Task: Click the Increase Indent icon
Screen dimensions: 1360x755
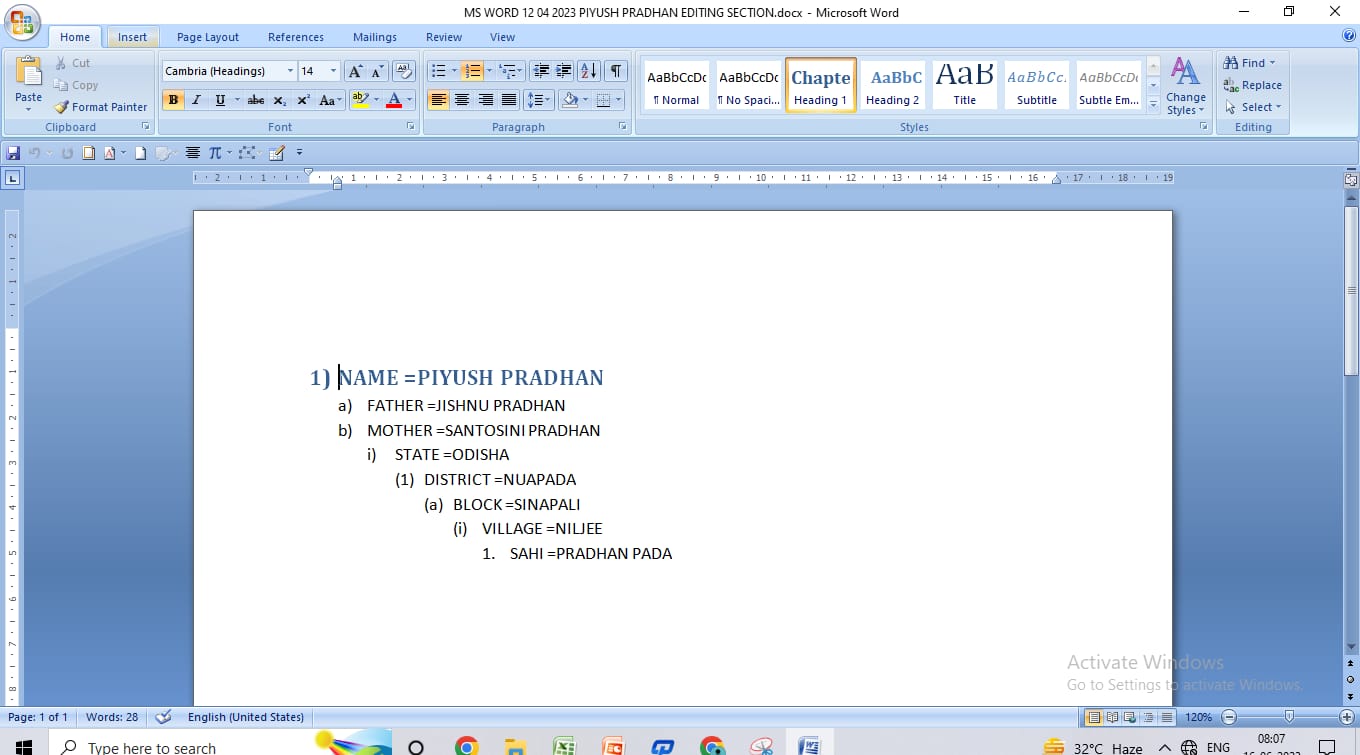Action: coord(564,71)
